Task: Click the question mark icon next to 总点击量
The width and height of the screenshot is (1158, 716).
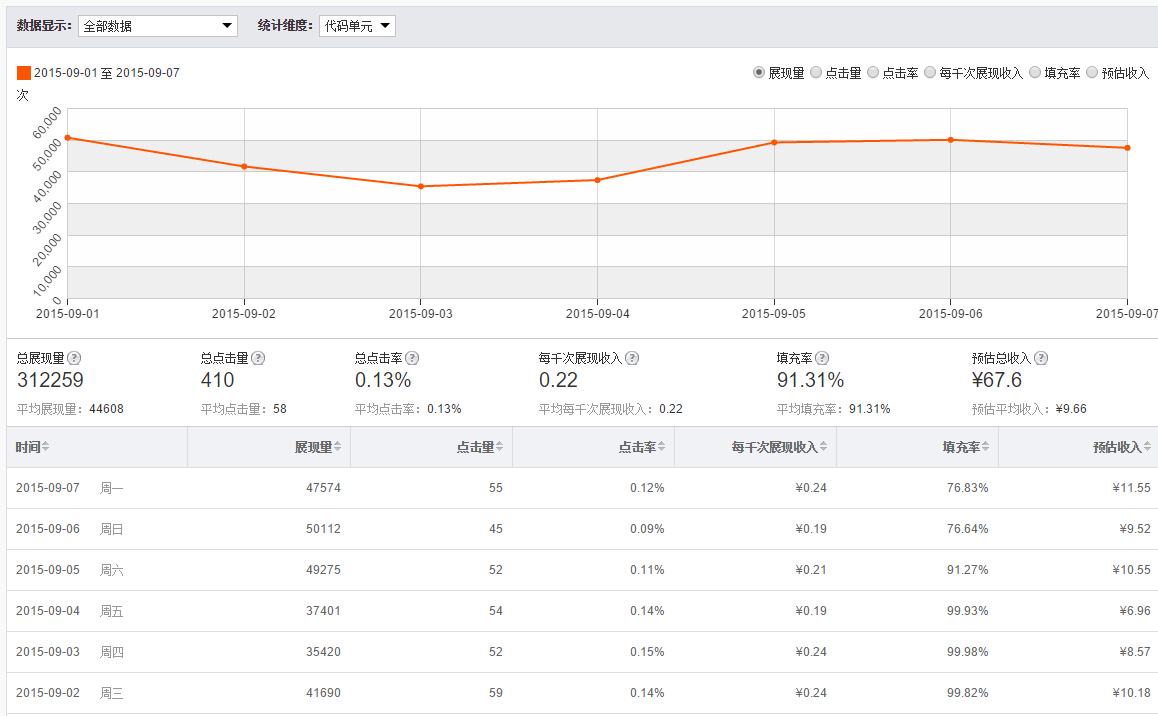Action: (258, 357)
